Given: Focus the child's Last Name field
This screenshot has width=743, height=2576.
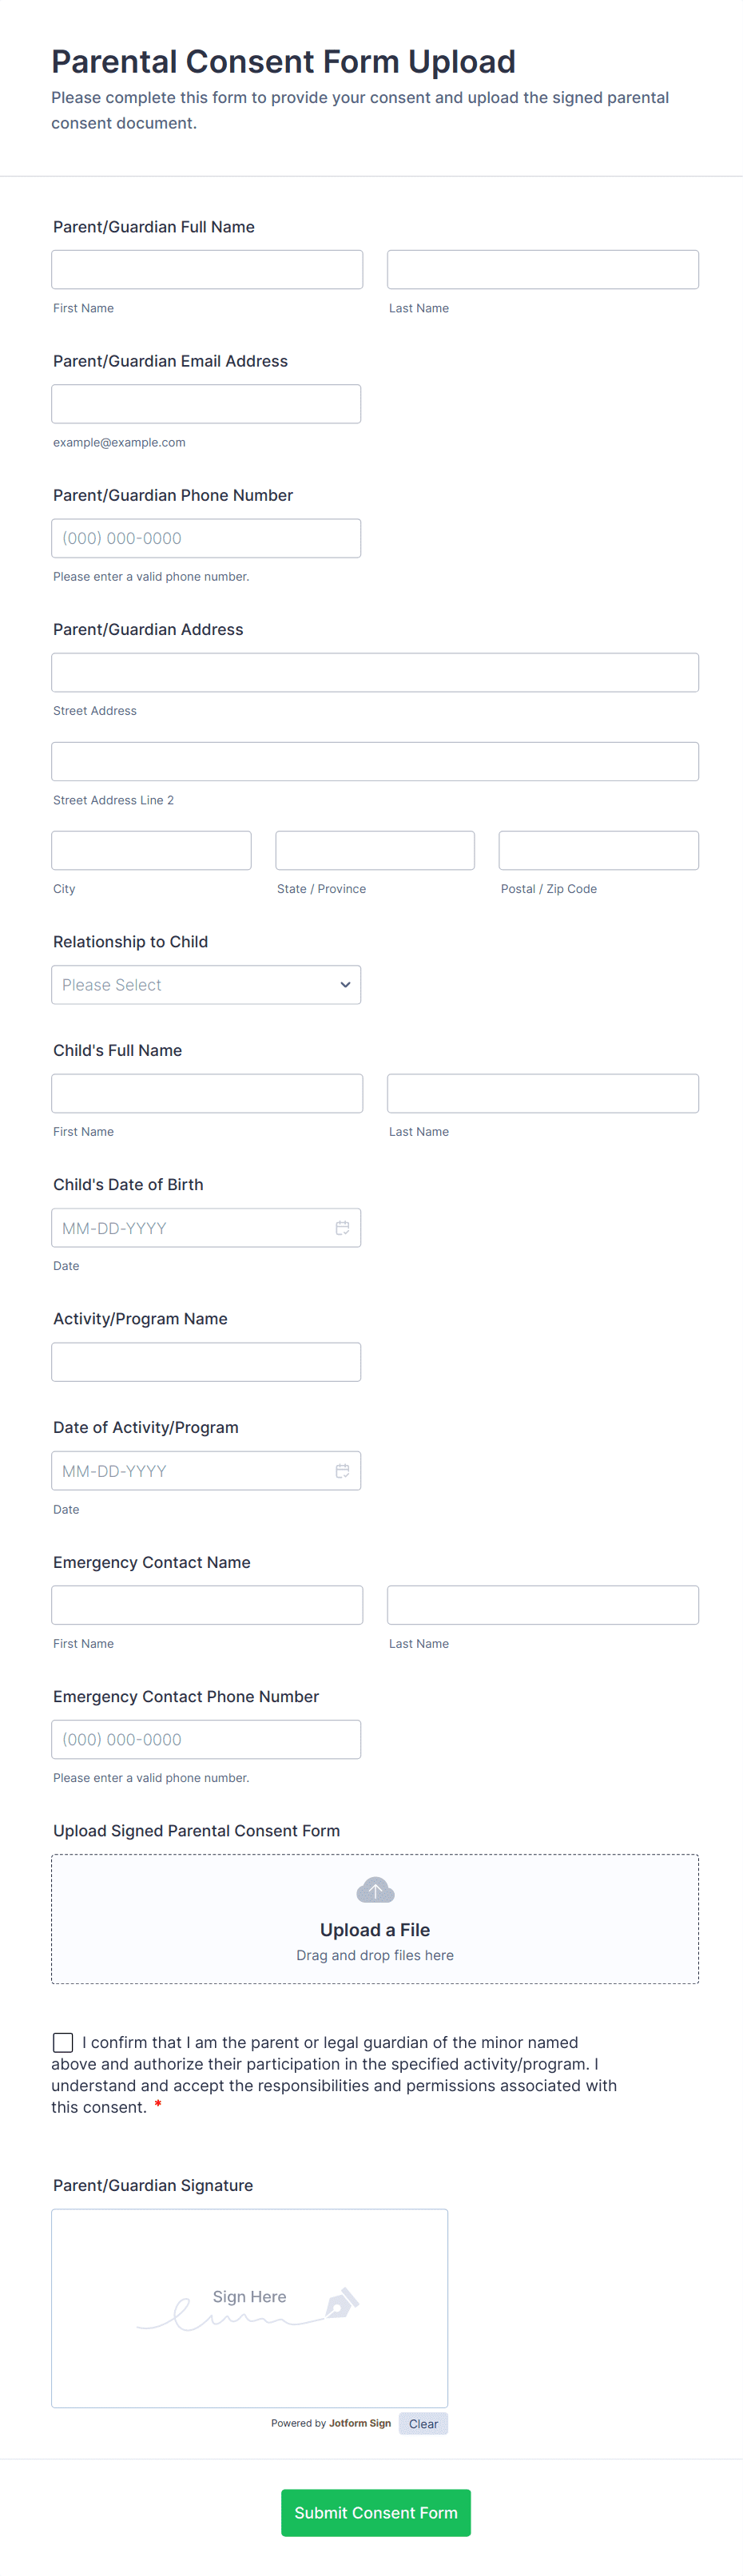Looking at the screenshot, I should [542, 1093].
